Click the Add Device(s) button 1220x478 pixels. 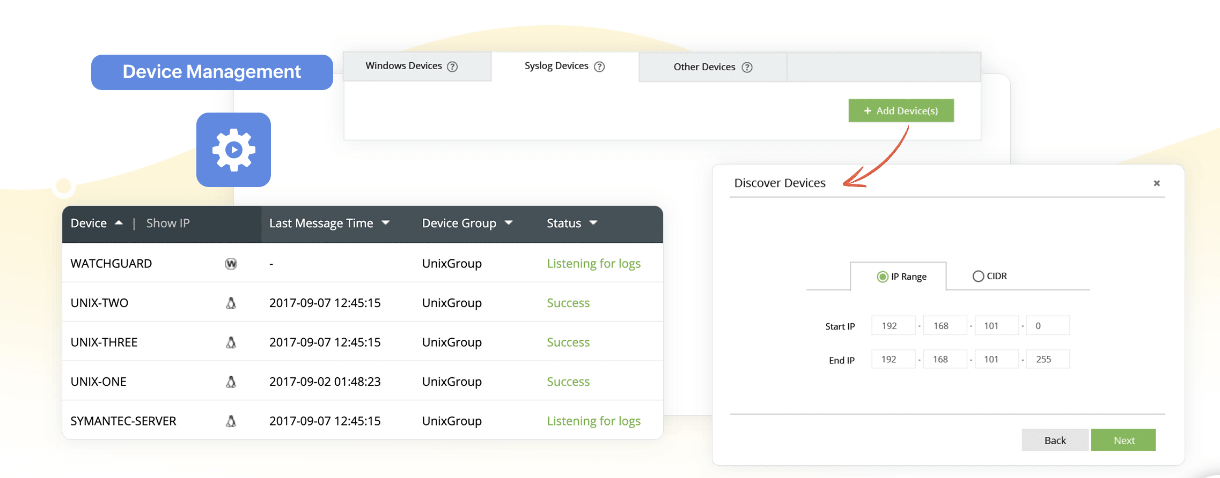(x=901, y=110)
